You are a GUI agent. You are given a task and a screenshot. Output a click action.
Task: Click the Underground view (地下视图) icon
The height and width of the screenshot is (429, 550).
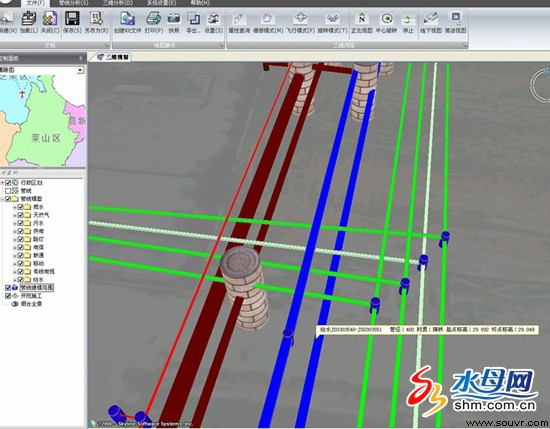[430, 18]
